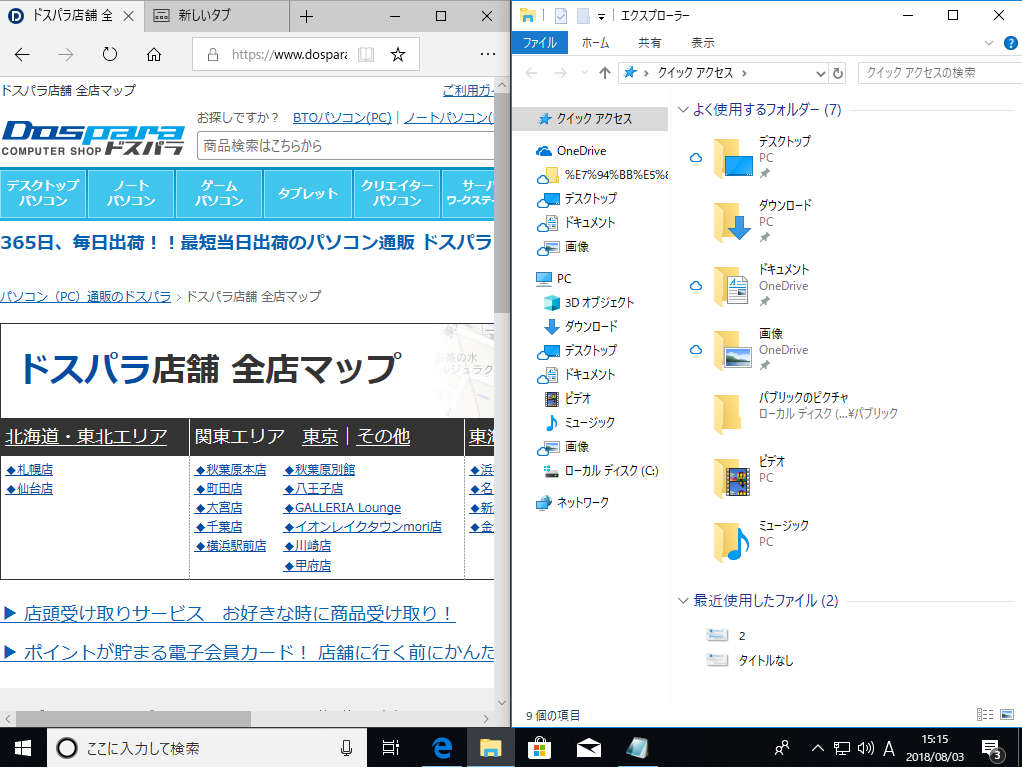Image resolution: width=1022 pixels, height=768 pixels.
Task: Collapse よく使用するフォルダー group
Action: pyautogui.click(x=683, y=110)
